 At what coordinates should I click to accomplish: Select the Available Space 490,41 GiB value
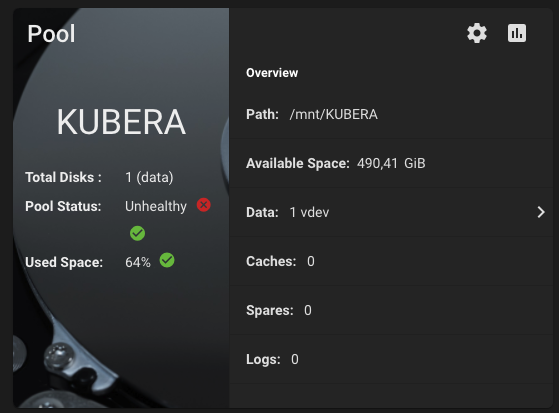391,163
